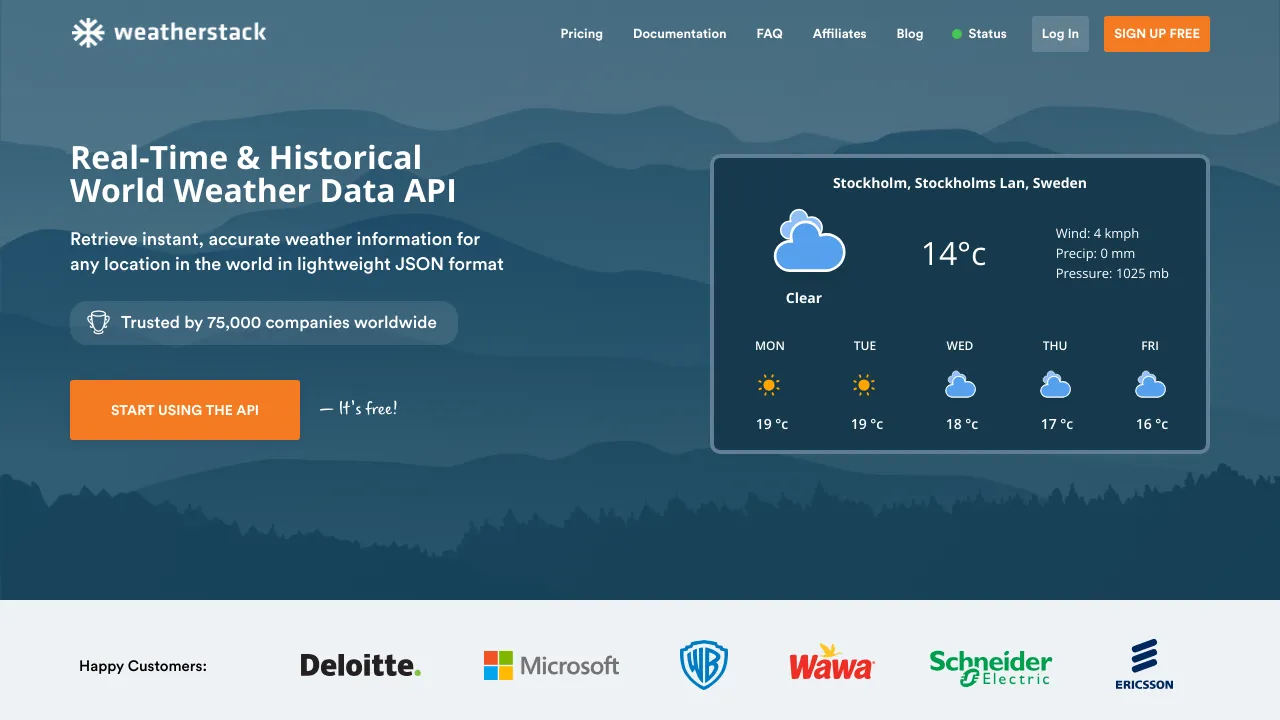1280x720 pixels.
Task: Click the Stockholm, Stockholms Lan, Sweden title
Action: coord(960,183)
